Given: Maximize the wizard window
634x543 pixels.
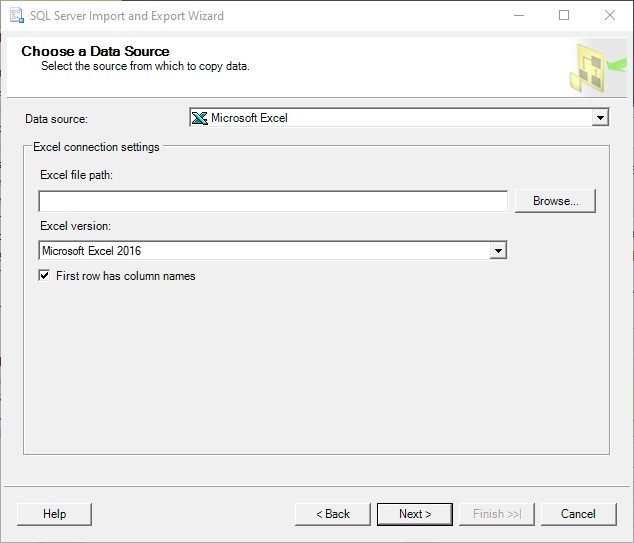Looking at the screenshot, I should [564, 15].
